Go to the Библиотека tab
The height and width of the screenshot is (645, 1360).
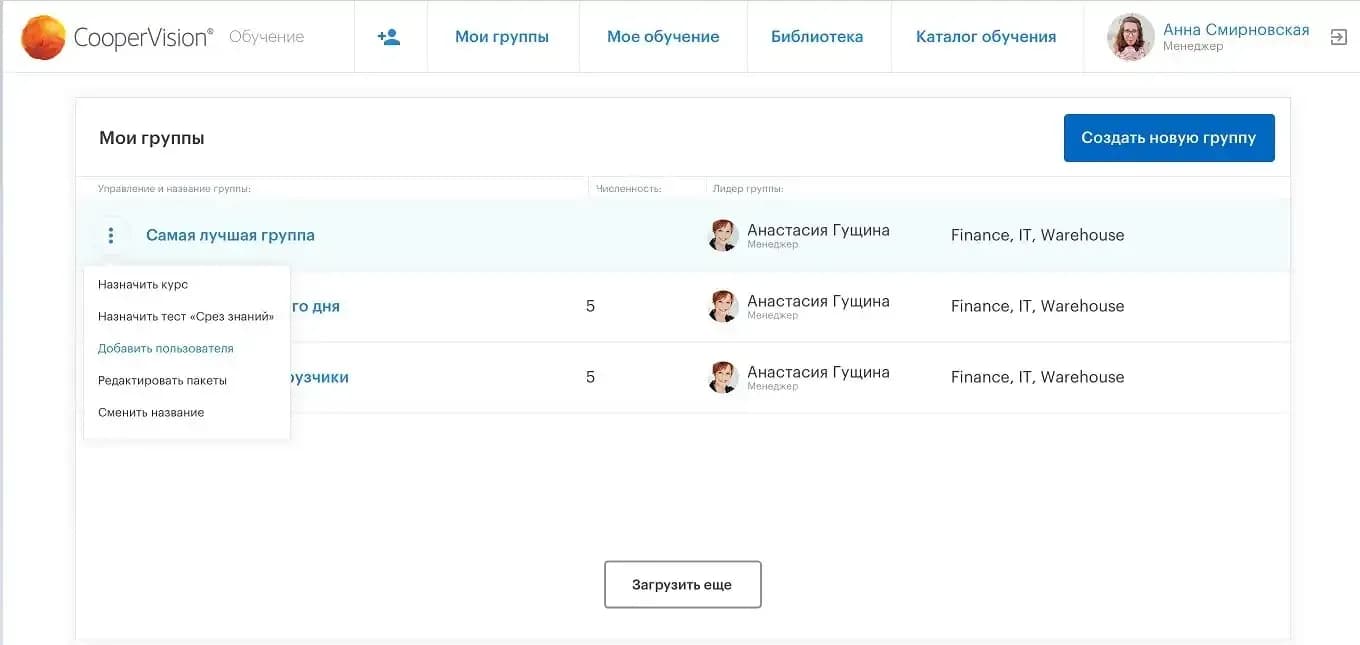tap(817, 37)
